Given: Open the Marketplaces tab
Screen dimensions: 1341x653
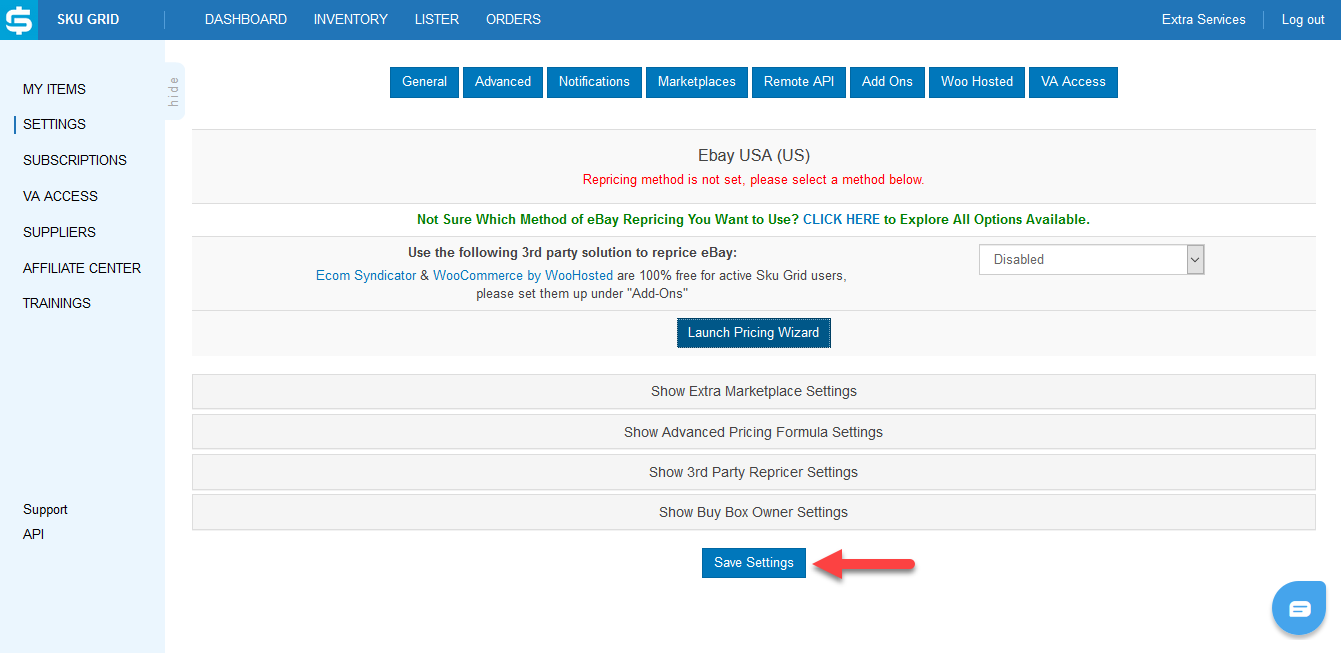Looking at the screenshot, I should point(697,82).
